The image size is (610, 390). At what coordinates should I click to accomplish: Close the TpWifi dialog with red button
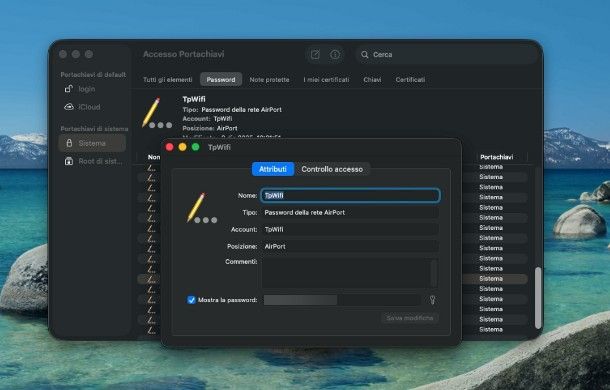[x=170, y=147]
